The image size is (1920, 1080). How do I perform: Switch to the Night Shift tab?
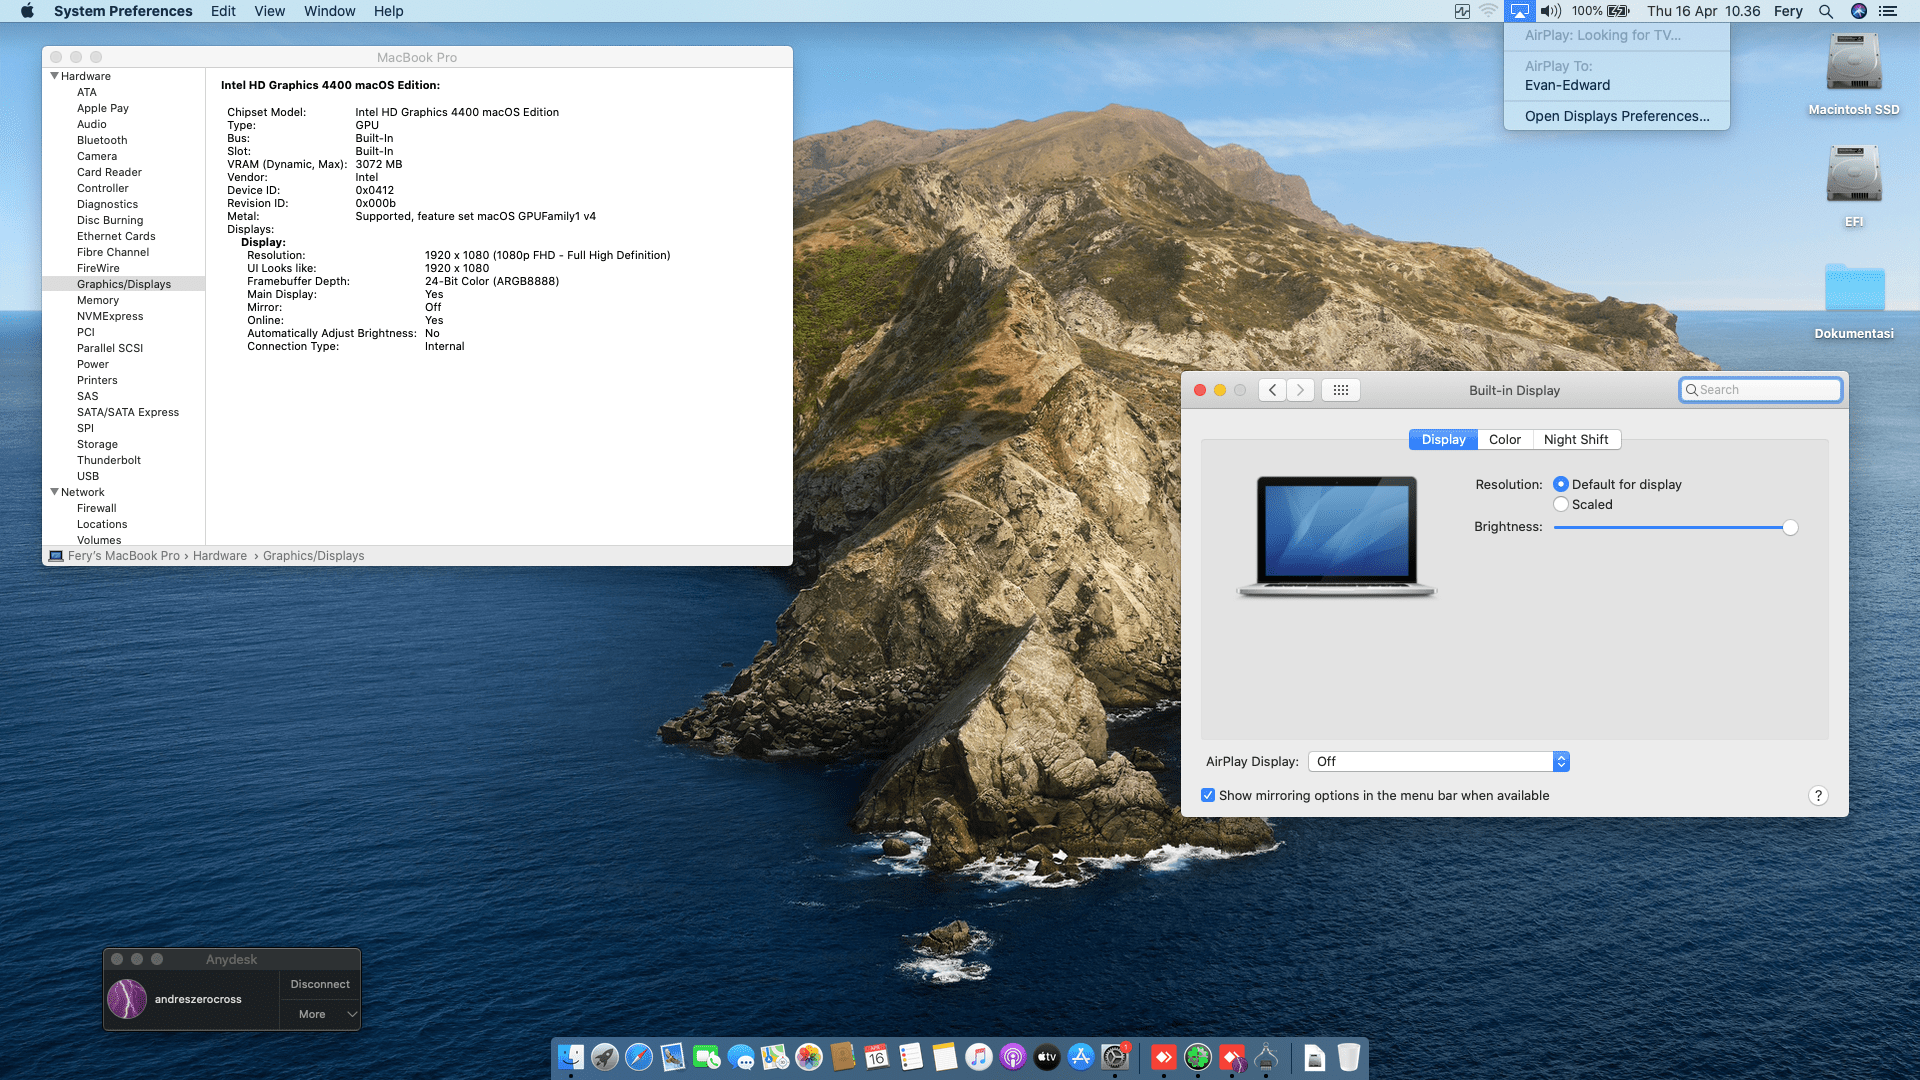click(x=1575, y=439)
